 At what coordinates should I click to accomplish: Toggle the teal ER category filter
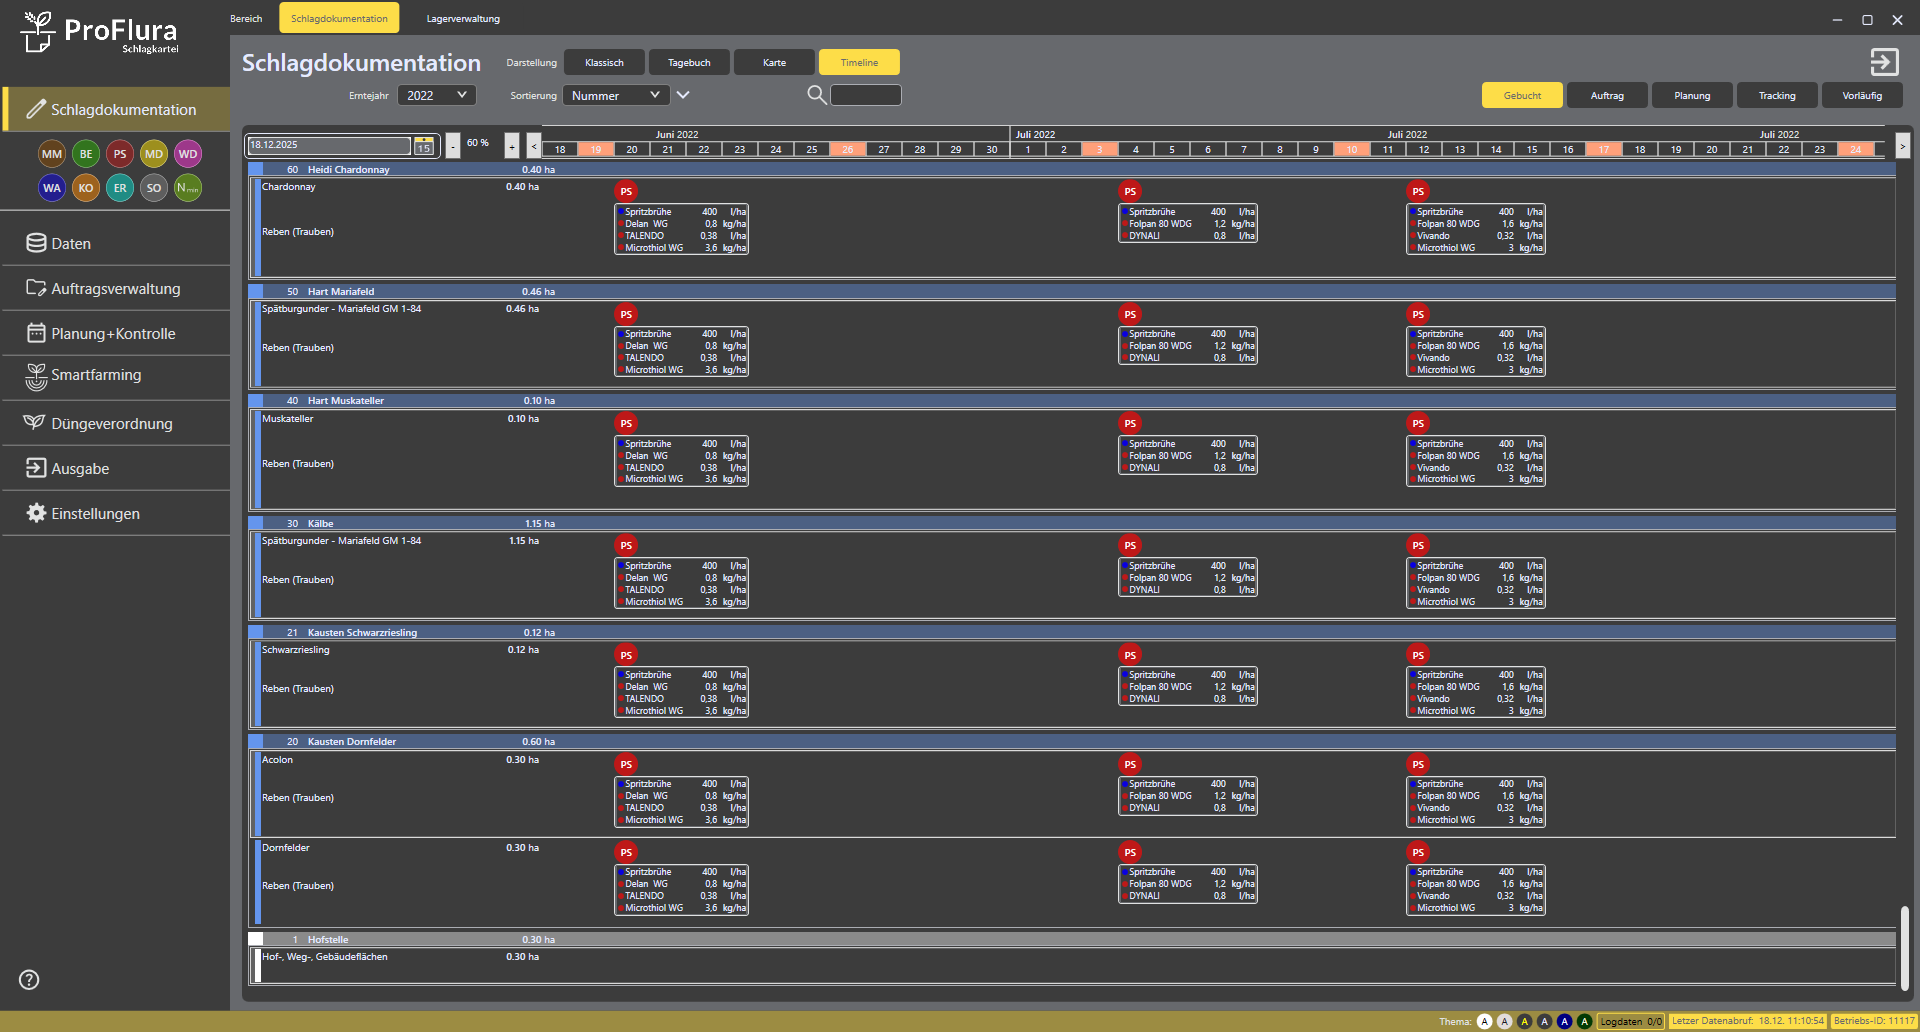tap(120, 188)
